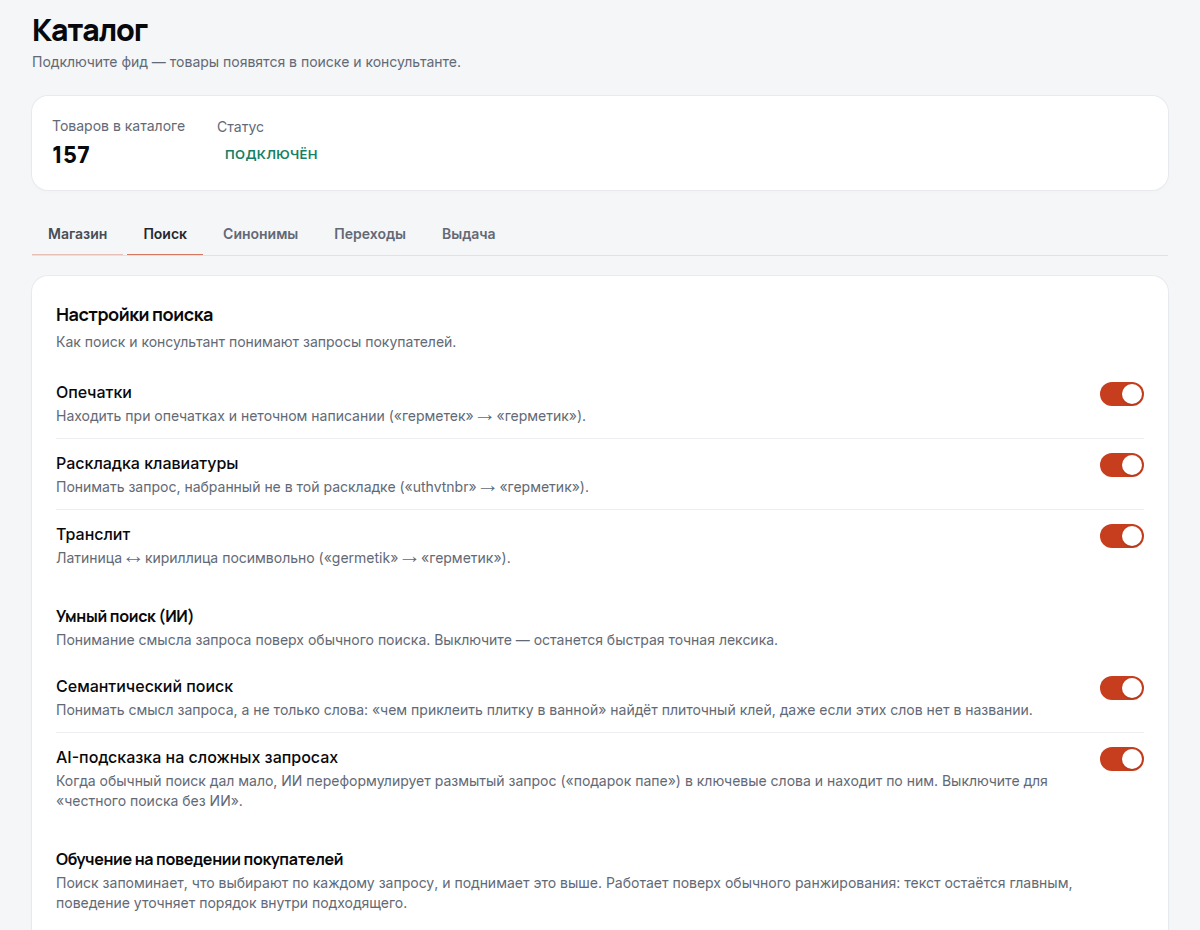This screenshot has width=1200, height=930.
Task: Click the ПОДКЛЮЧЁН status label
Action: tap(271, 154)
